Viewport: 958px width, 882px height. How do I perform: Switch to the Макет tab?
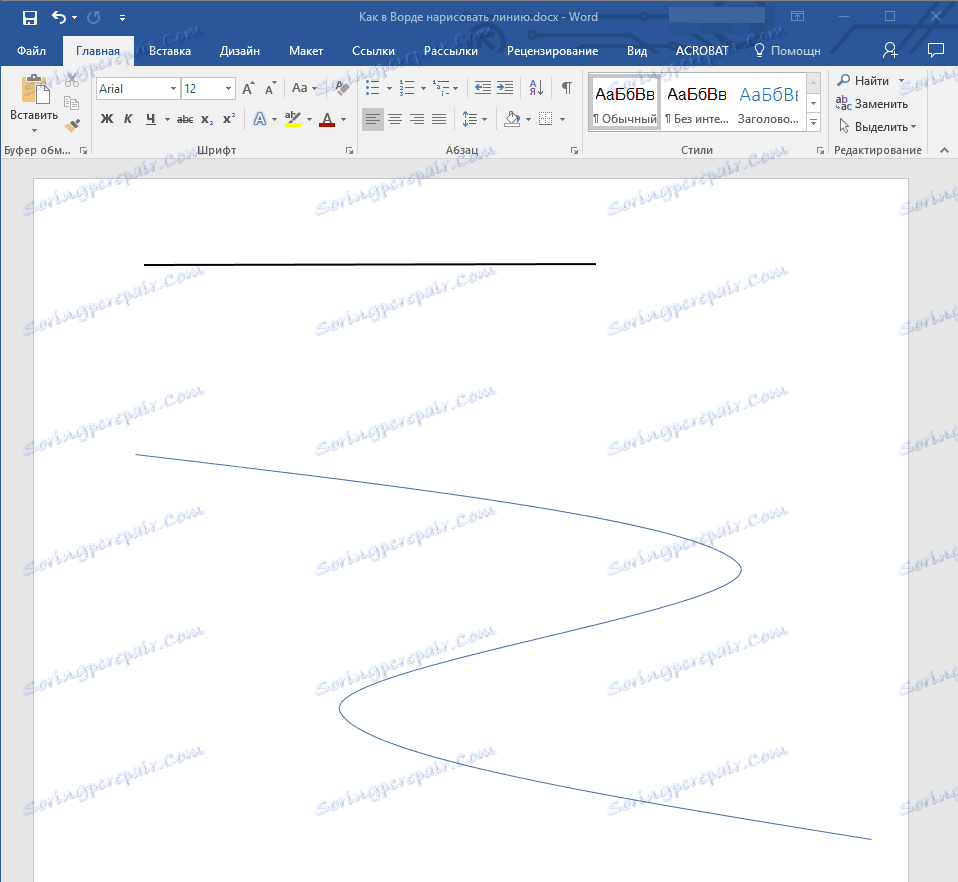tap(305, 51)
